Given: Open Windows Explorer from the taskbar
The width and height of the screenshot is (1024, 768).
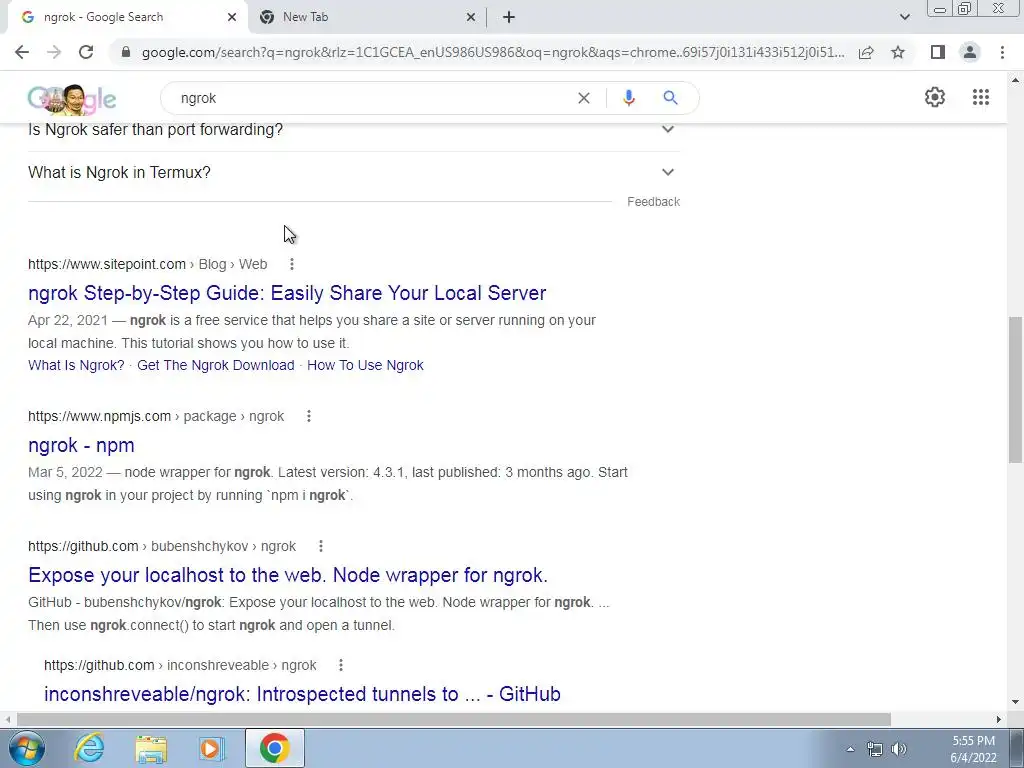Looking at the screenshot, I should click(151, 749).
